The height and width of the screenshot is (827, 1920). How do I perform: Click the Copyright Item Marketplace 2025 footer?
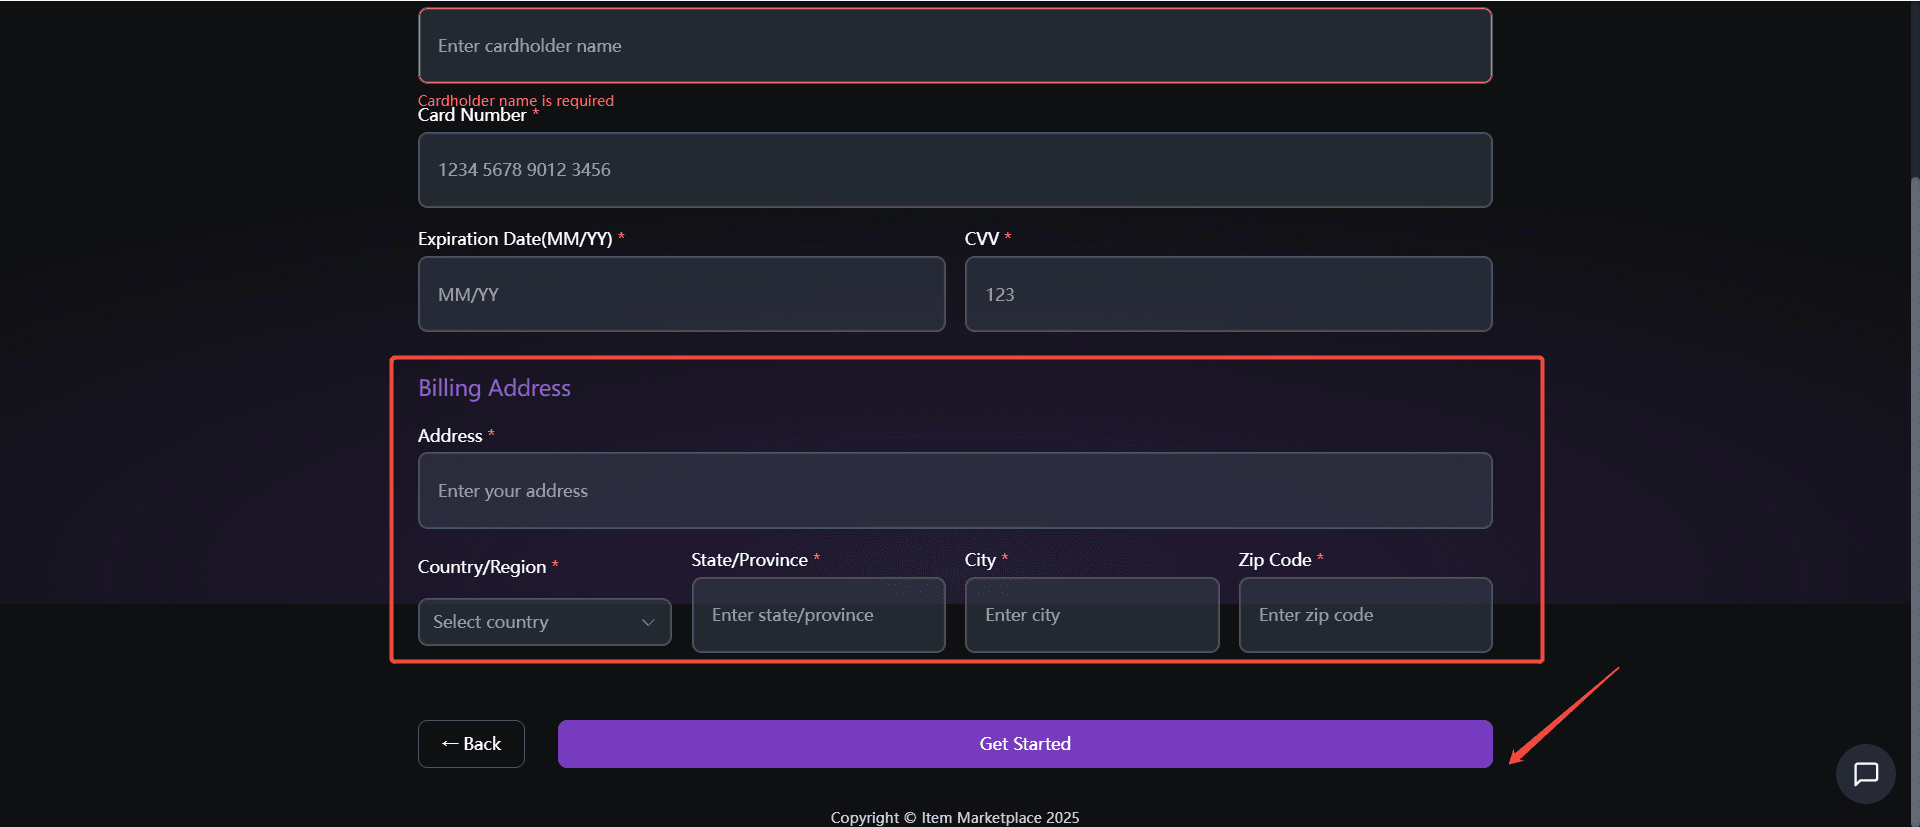coord(954,817)
